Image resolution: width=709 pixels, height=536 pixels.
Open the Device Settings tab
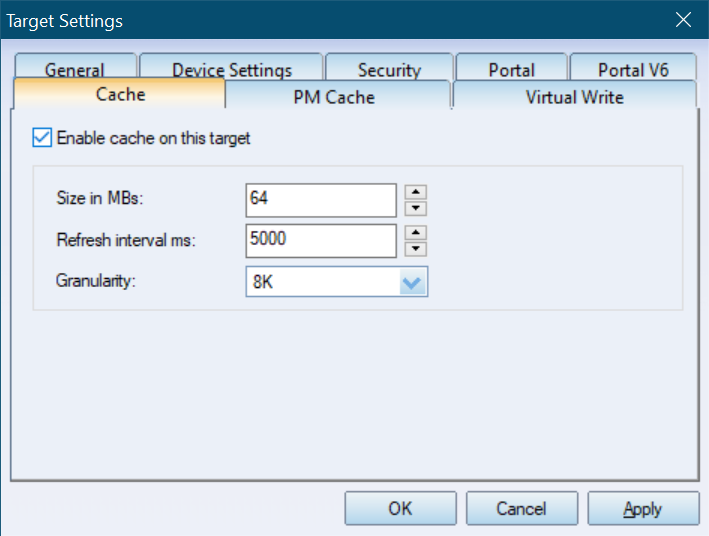[232, 67]
